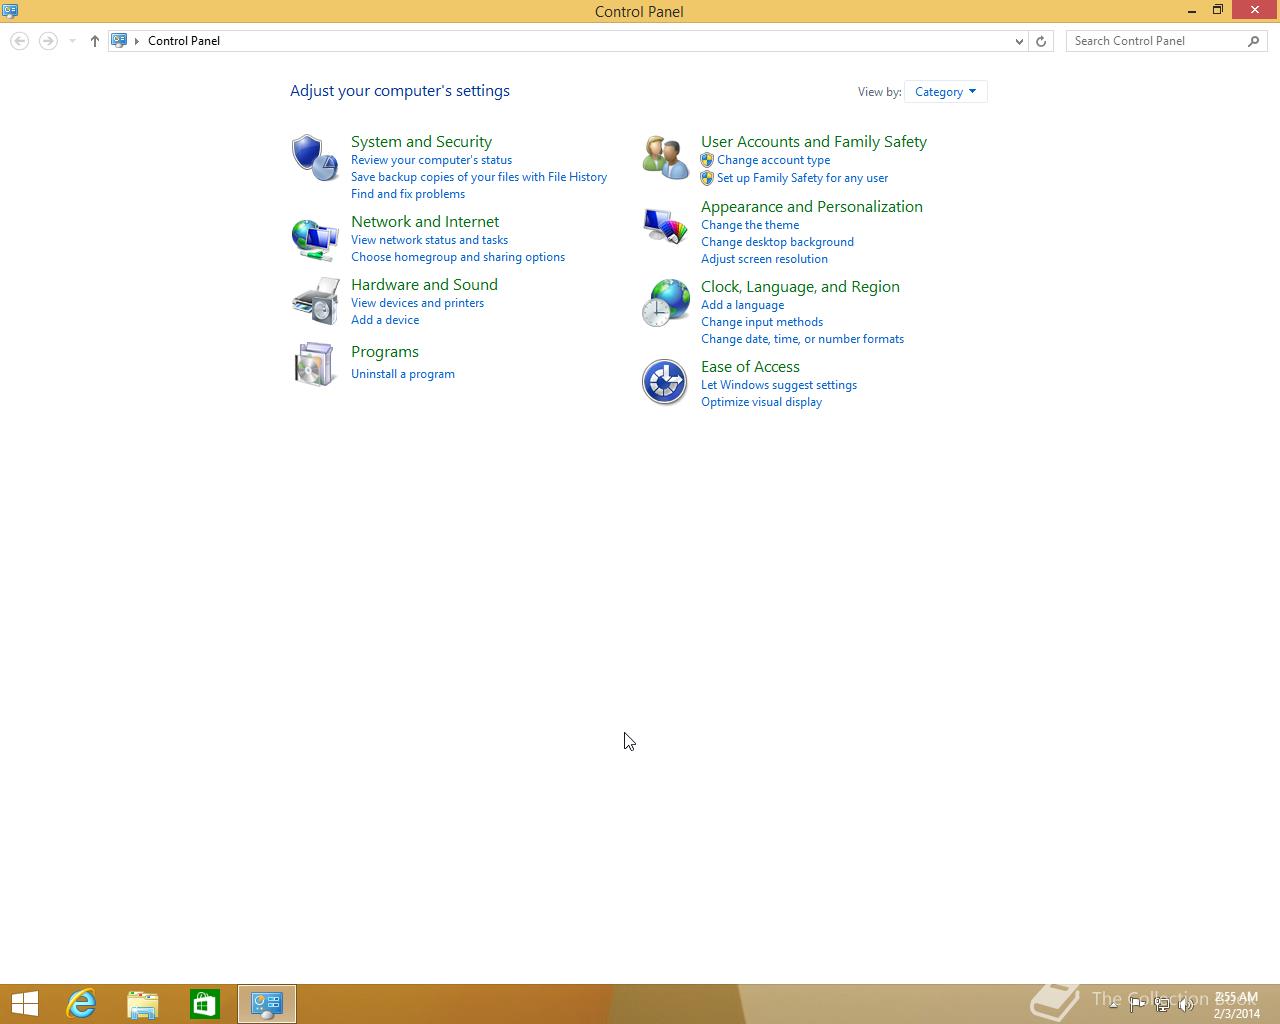Click the Forward navigation arrow

(48, 41)
